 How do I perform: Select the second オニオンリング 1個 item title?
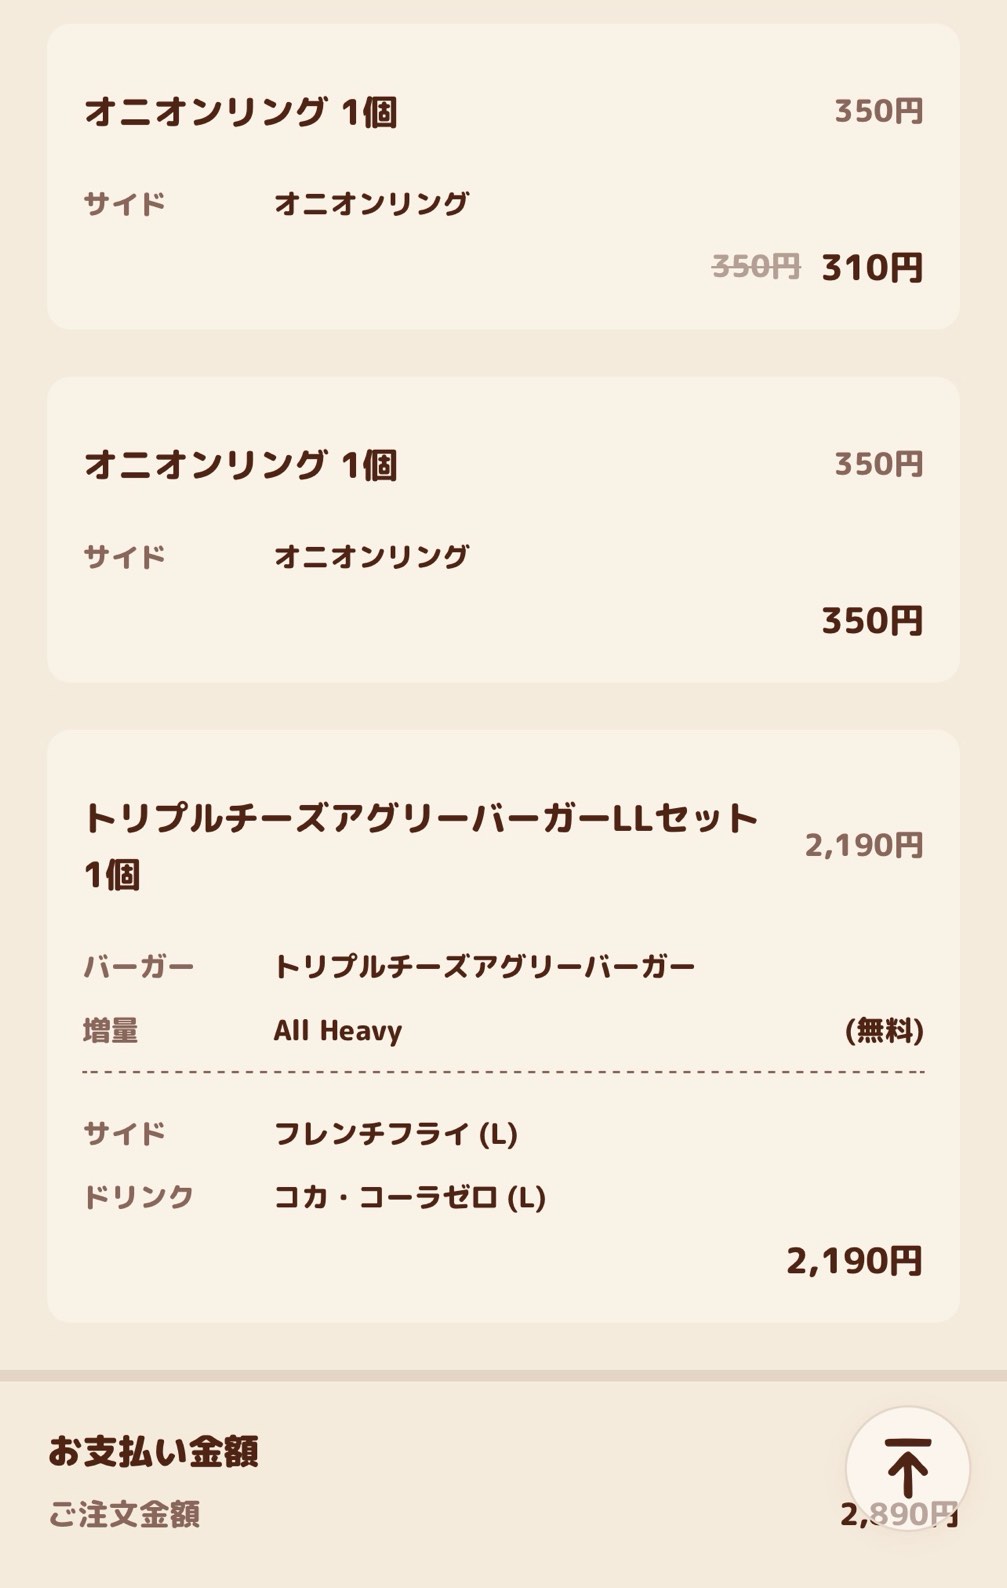pyautogui.click(x=241, y=465)
